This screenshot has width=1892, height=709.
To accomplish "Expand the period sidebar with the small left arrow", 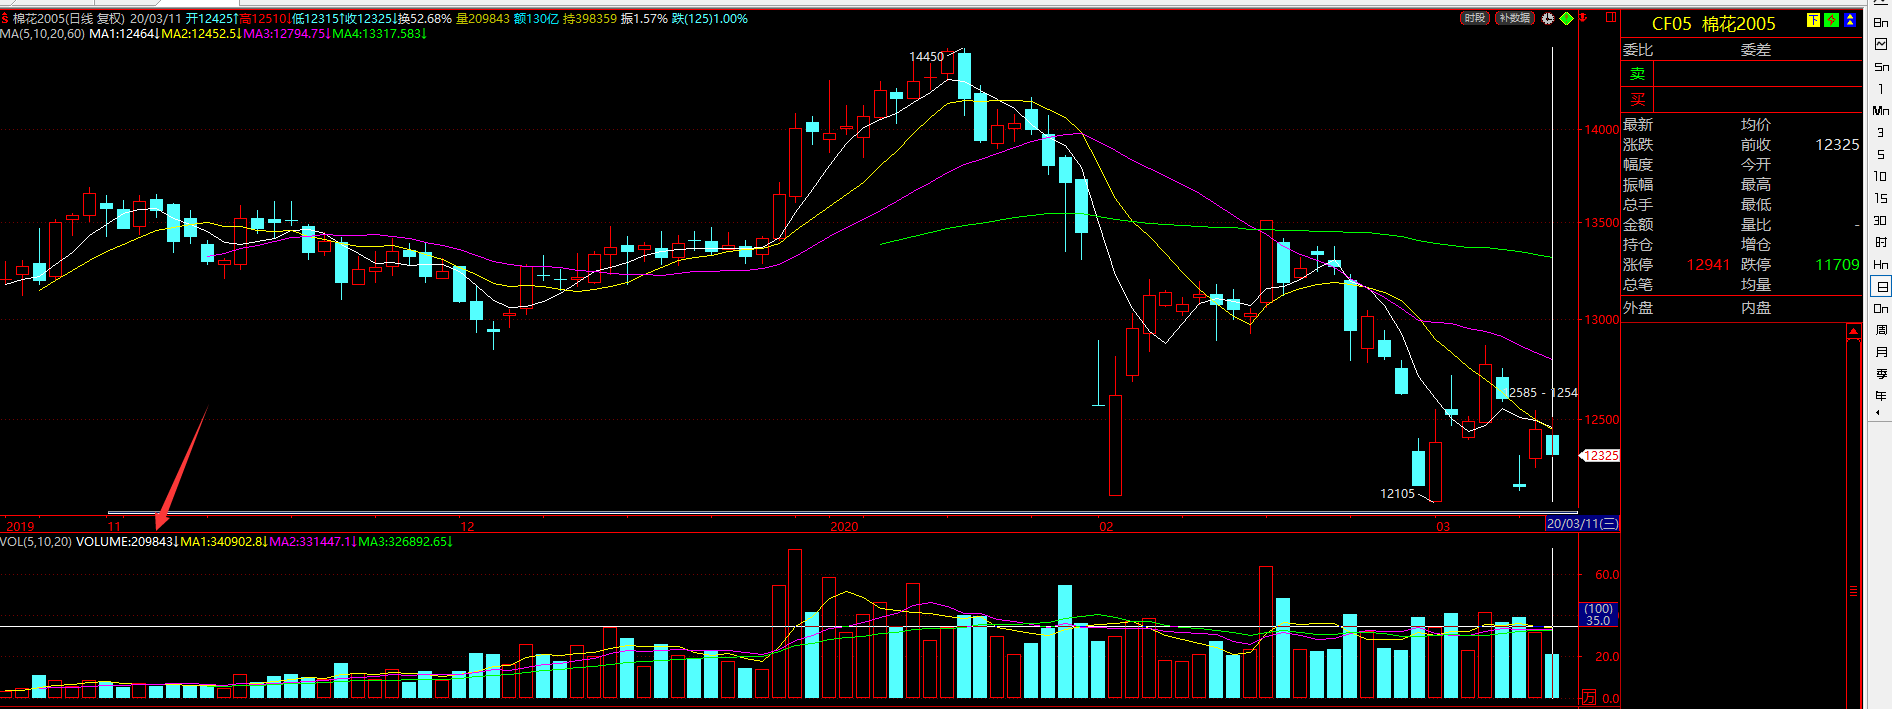I will coord(1877,412).
